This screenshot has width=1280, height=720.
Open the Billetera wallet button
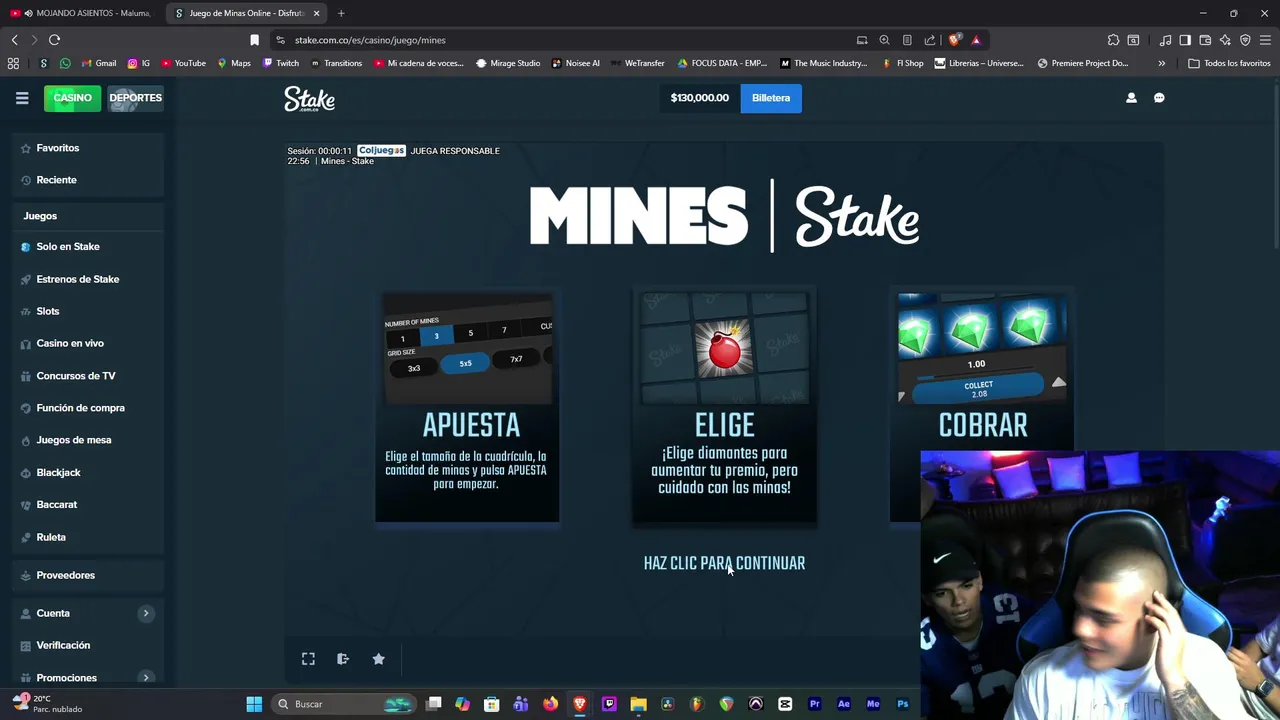pyautogui.click(x=771, y=98)
